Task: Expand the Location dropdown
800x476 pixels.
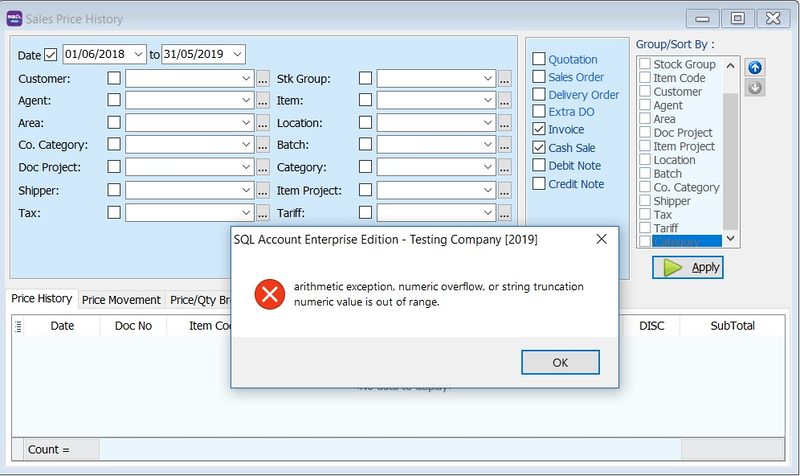Action: point(487,123)
